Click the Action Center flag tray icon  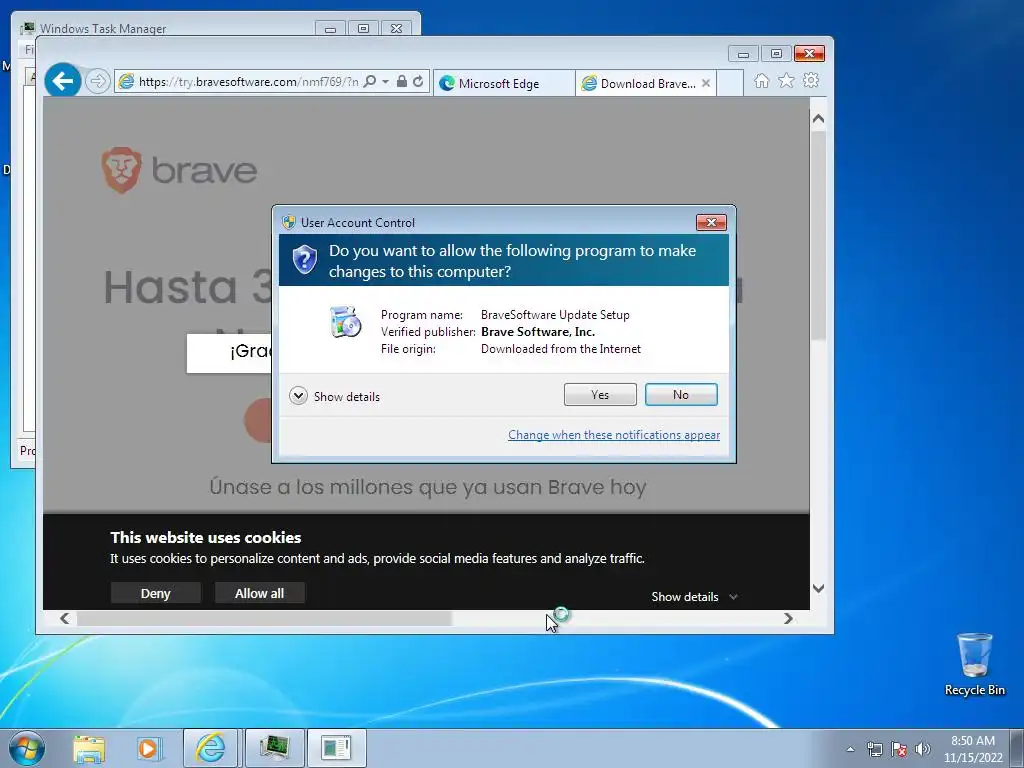pyautogui.click(x=899, y=749)
